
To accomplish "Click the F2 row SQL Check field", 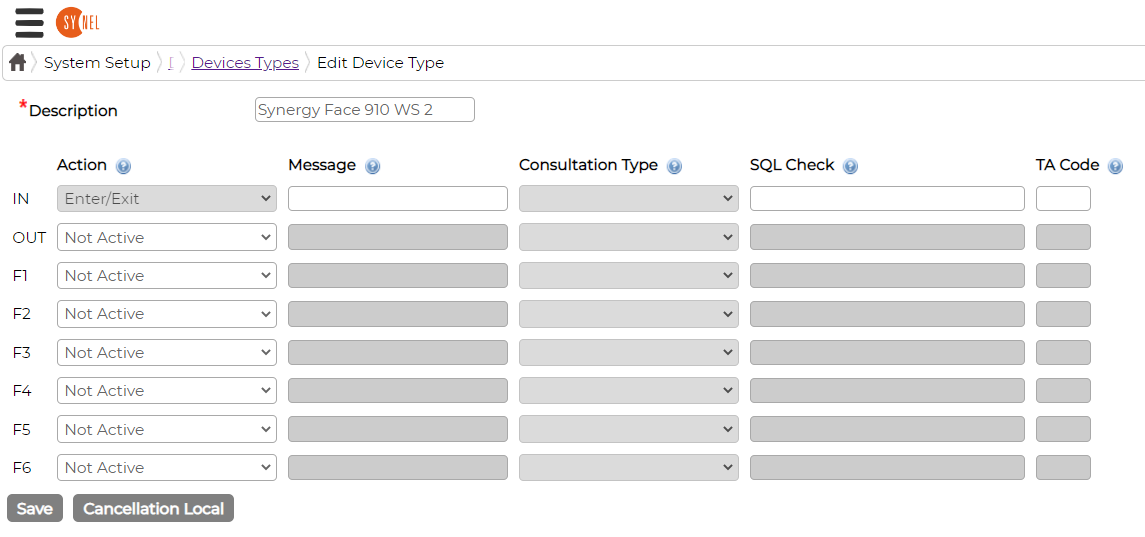I will [887, 313].
